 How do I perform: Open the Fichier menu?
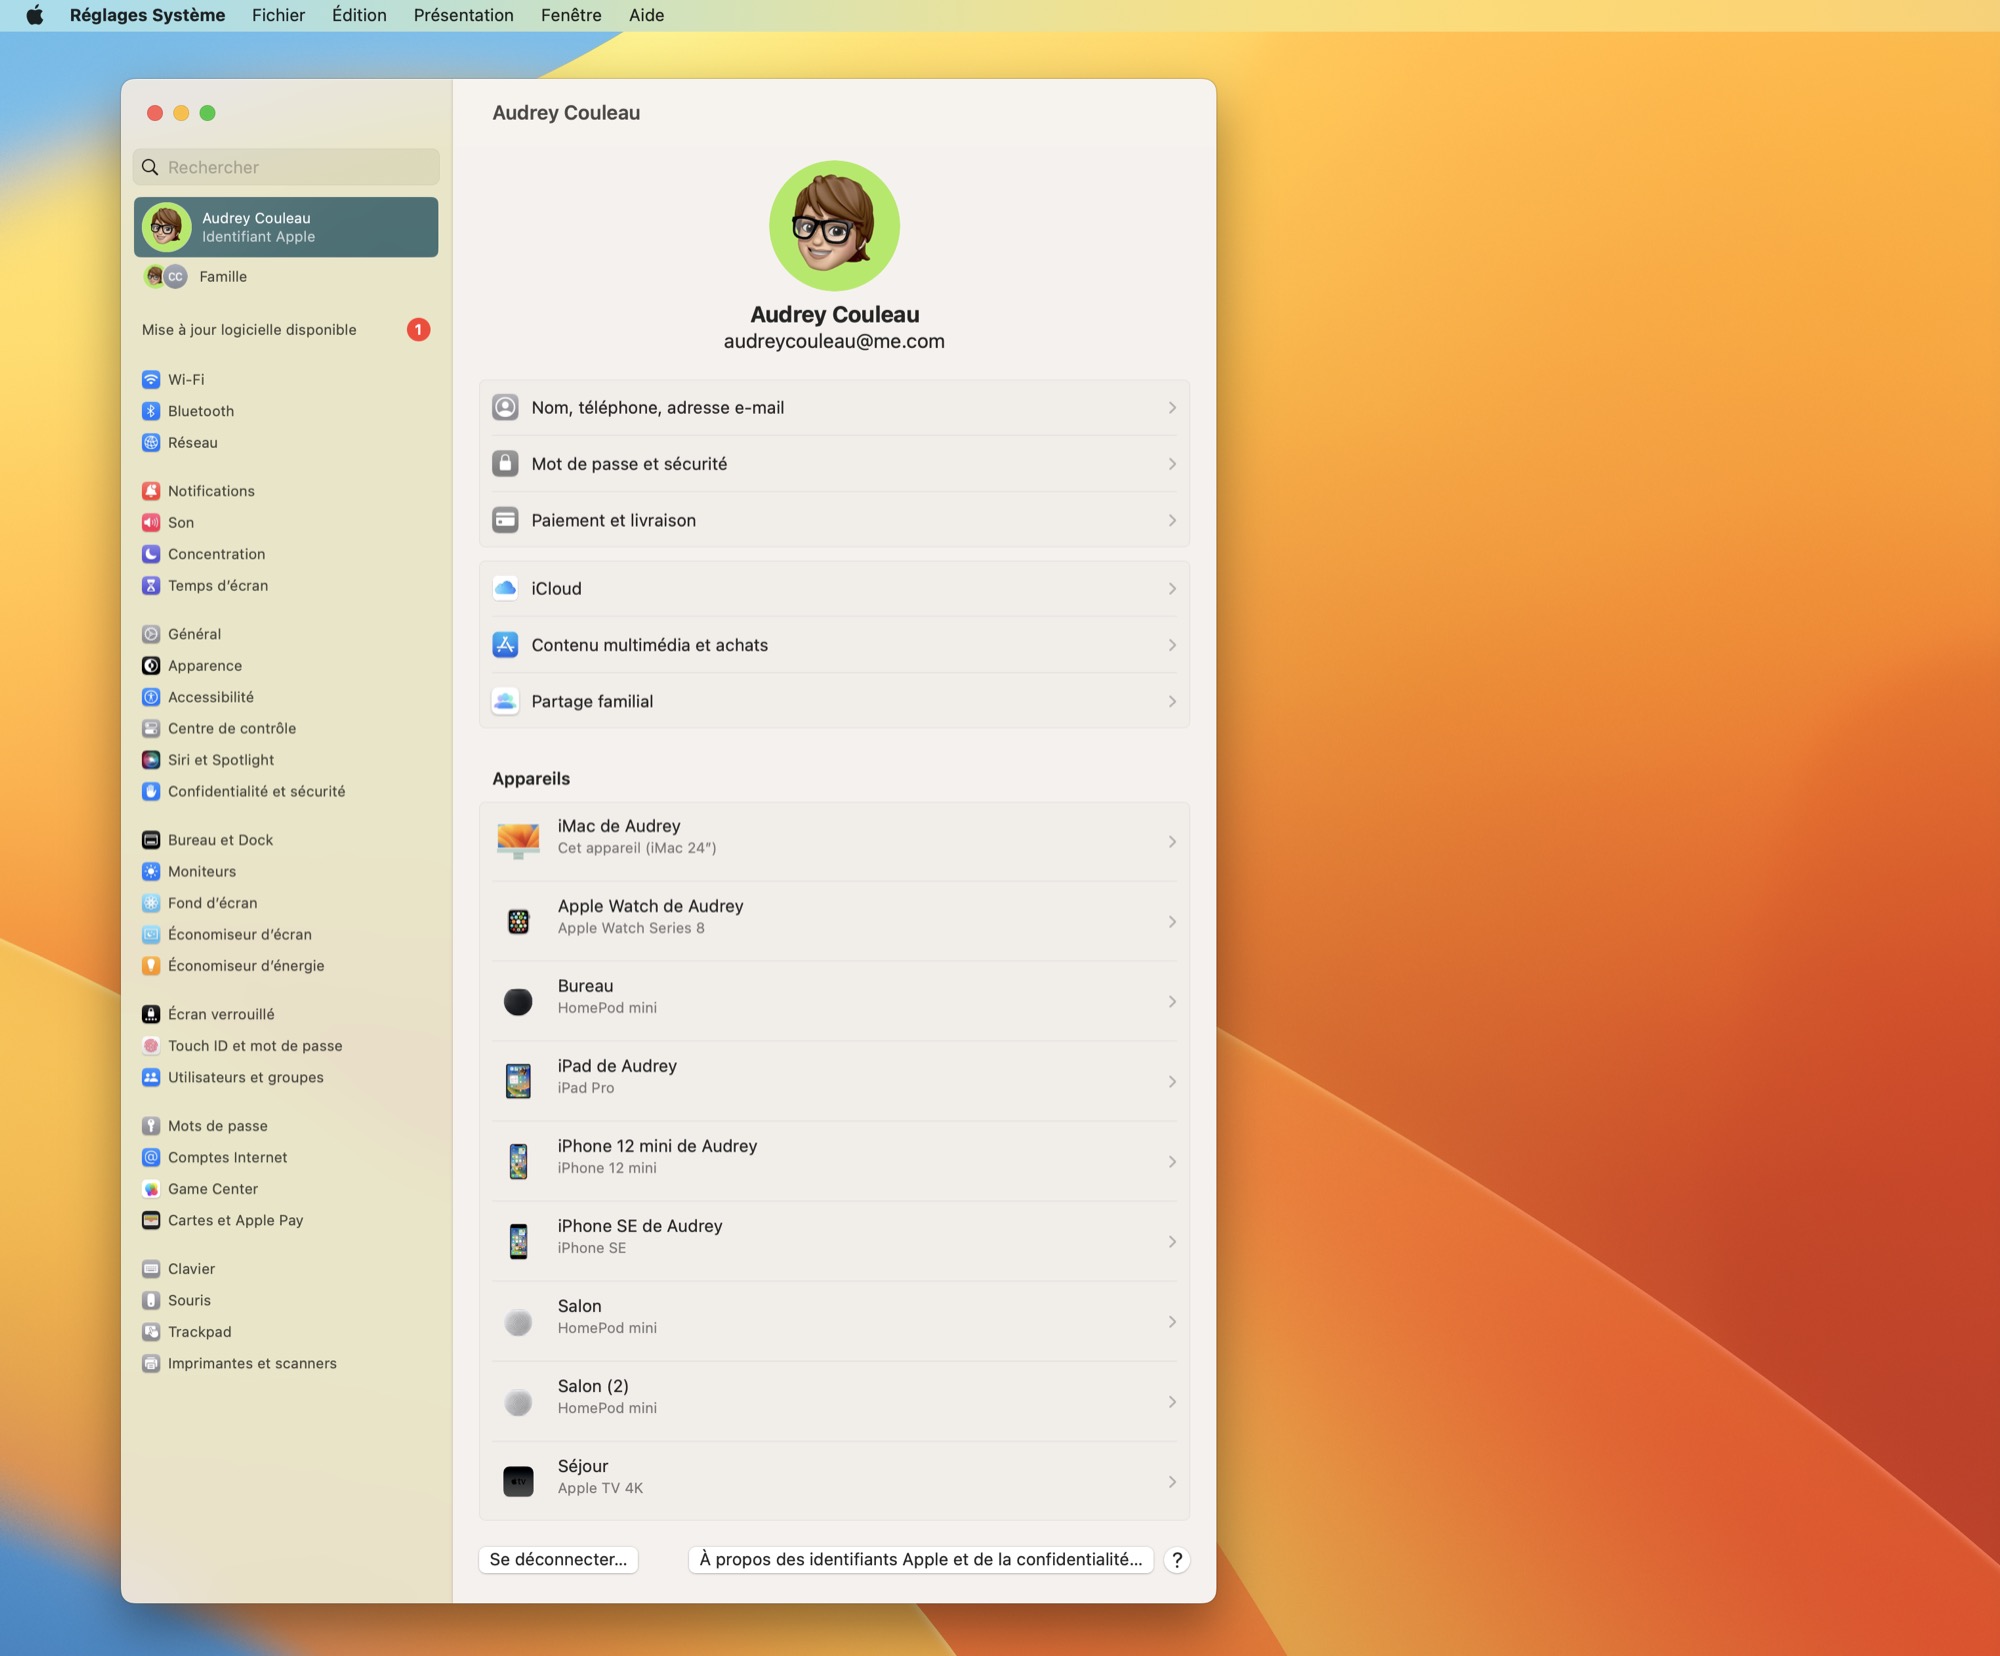[278, 15]
